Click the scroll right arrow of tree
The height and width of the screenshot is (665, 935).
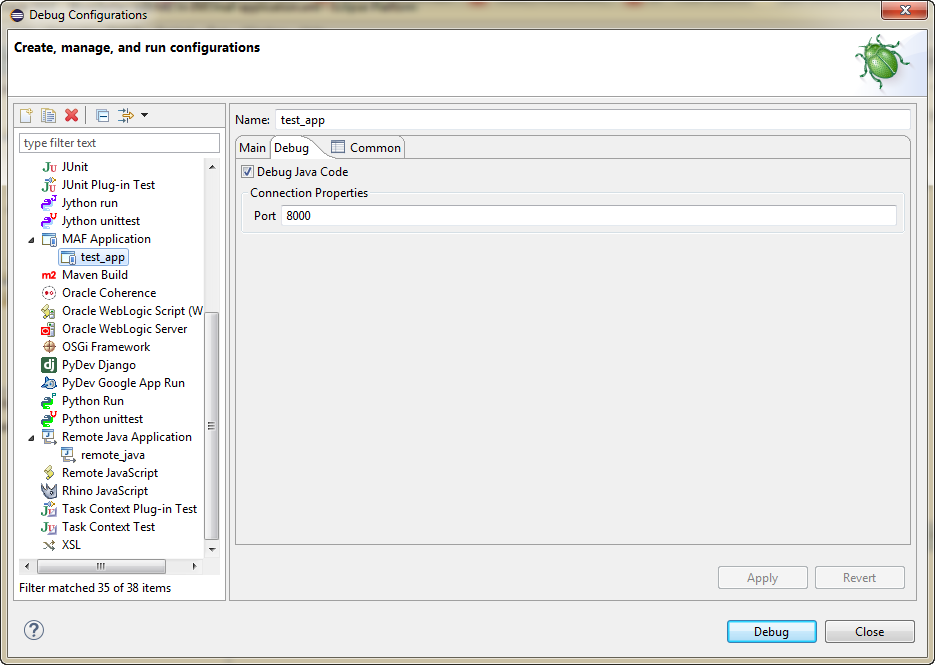pyautogui.click(x=194, y=566)
